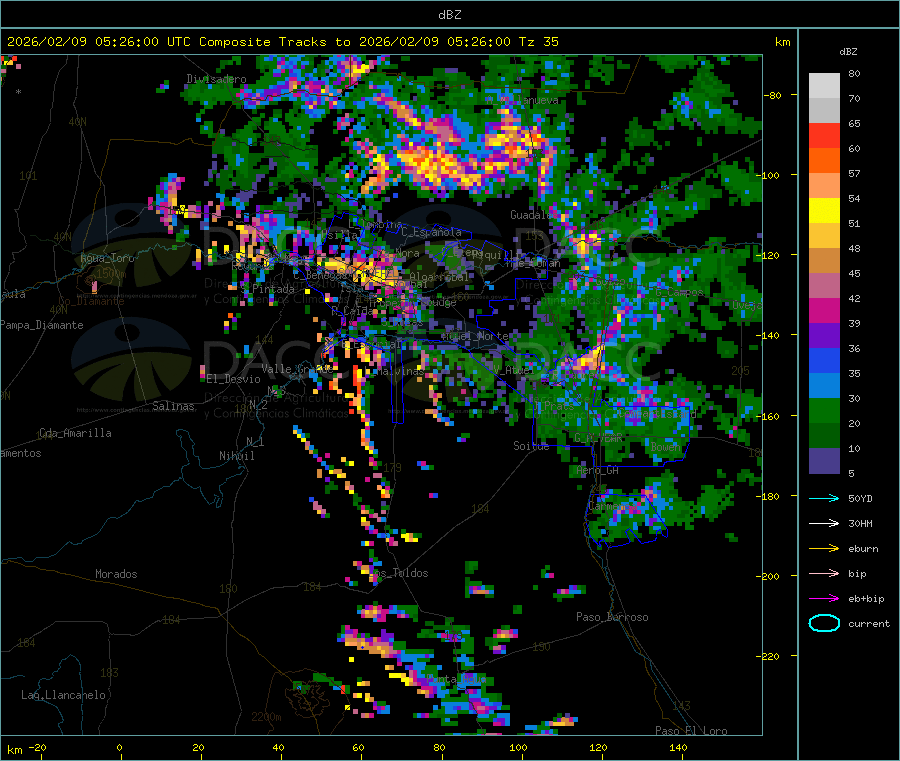Screen dimensions: 900x761
Task: Click the 'Soitue' map label
Action: pos(531,445)
